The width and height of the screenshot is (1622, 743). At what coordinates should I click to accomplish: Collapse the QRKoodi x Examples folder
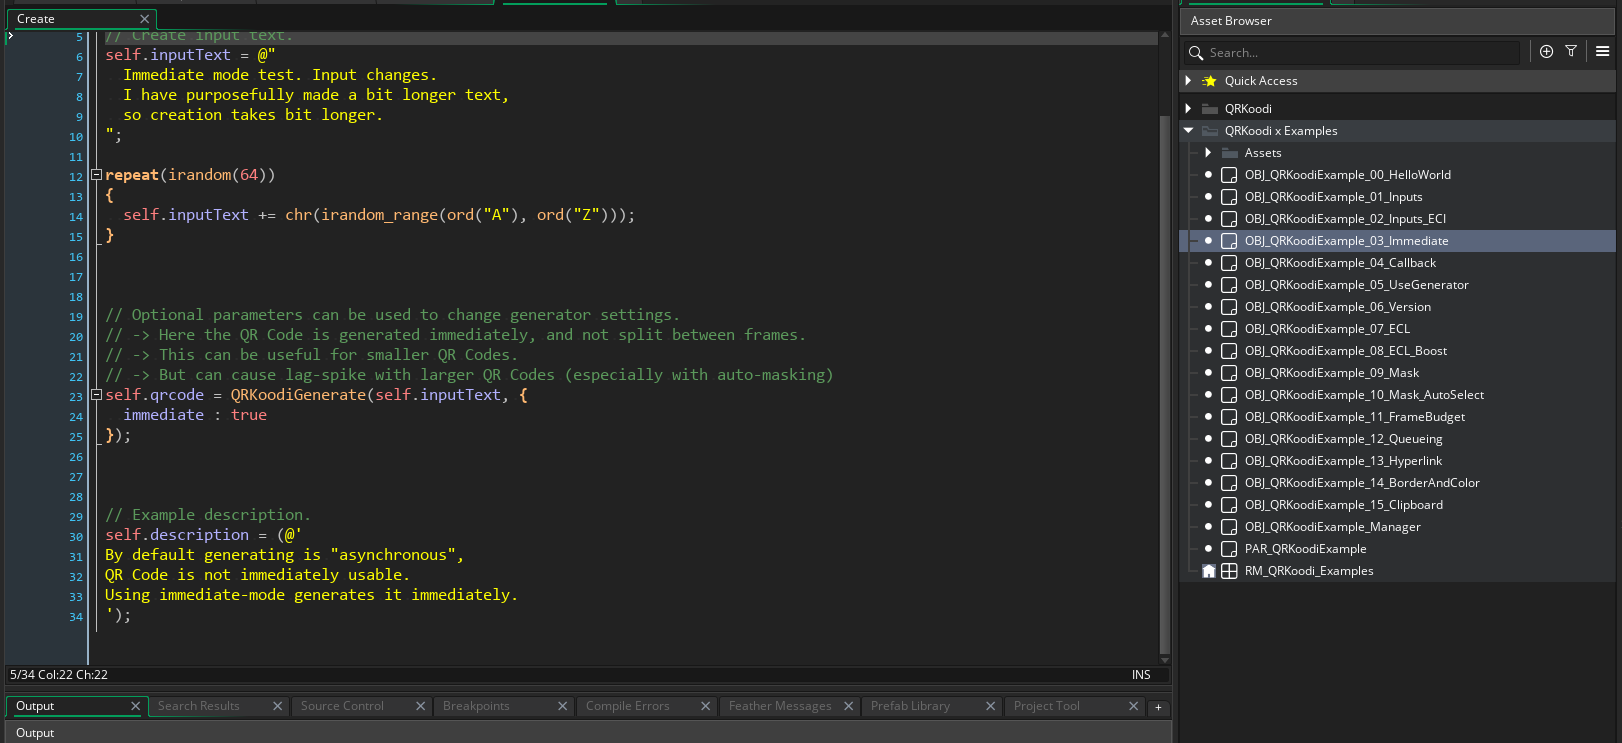[x=1188, y=130]
